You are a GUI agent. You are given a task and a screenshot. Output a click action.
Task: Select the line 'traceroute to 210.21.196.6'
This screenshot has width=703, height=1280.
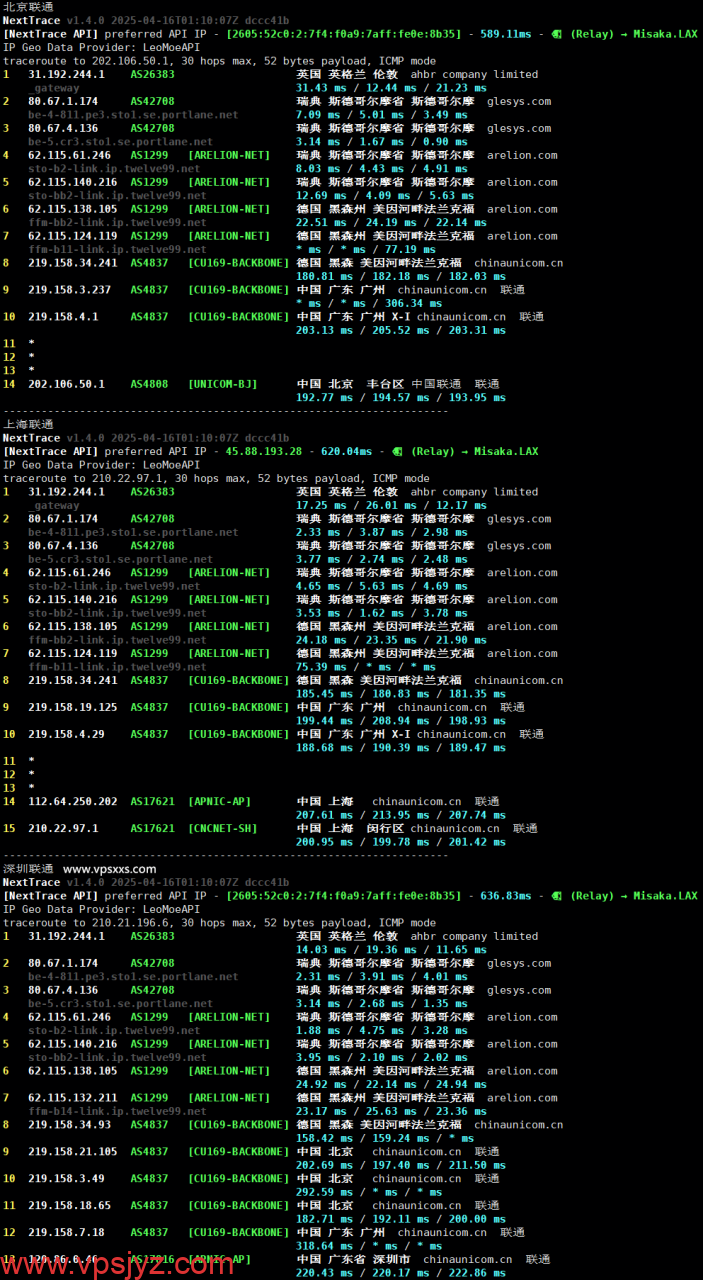pyautogui.click(x=219, y=923)
